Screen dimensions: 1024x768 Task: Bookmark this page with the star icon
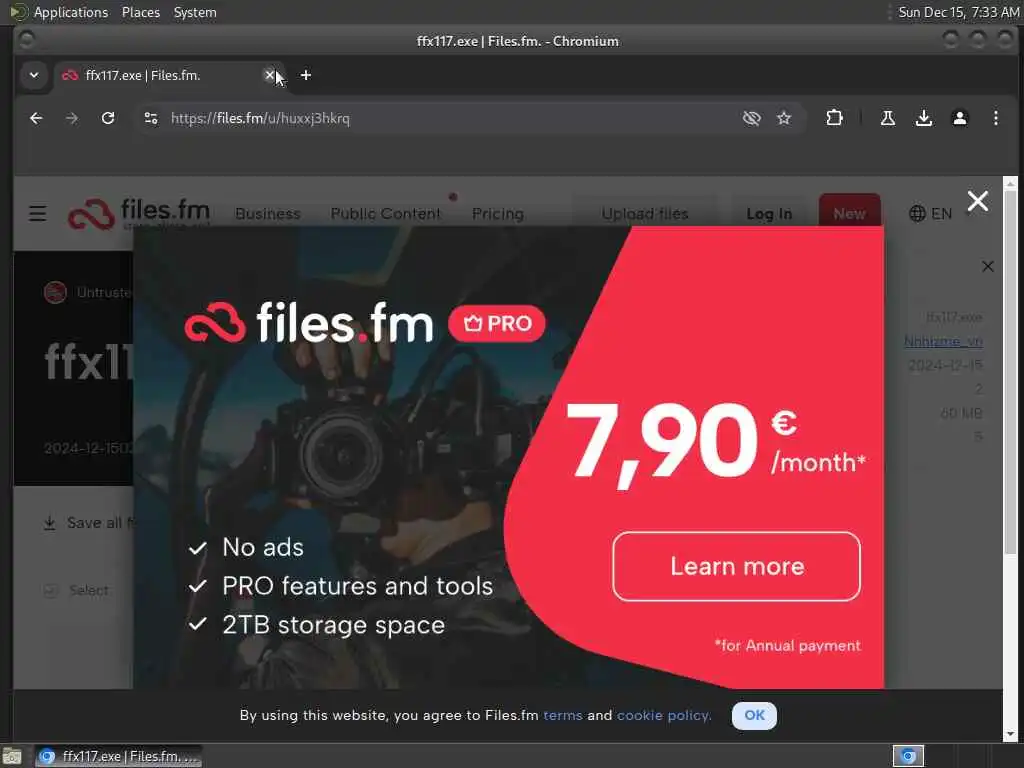(784, 118)
